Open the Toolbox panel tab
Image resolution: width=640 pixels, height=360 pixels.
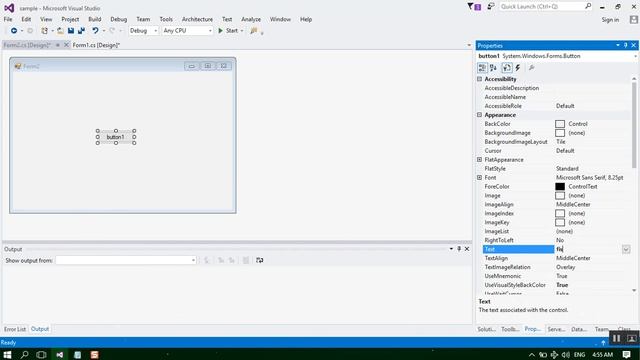510,329
